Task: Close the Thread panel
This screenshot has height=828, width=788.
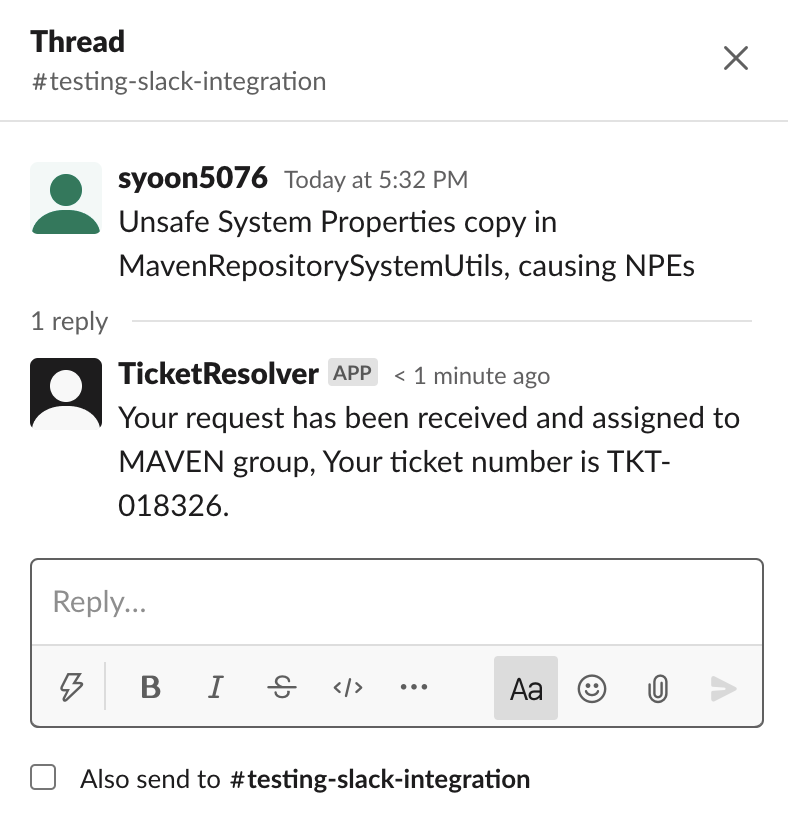Action: (736, 59)
